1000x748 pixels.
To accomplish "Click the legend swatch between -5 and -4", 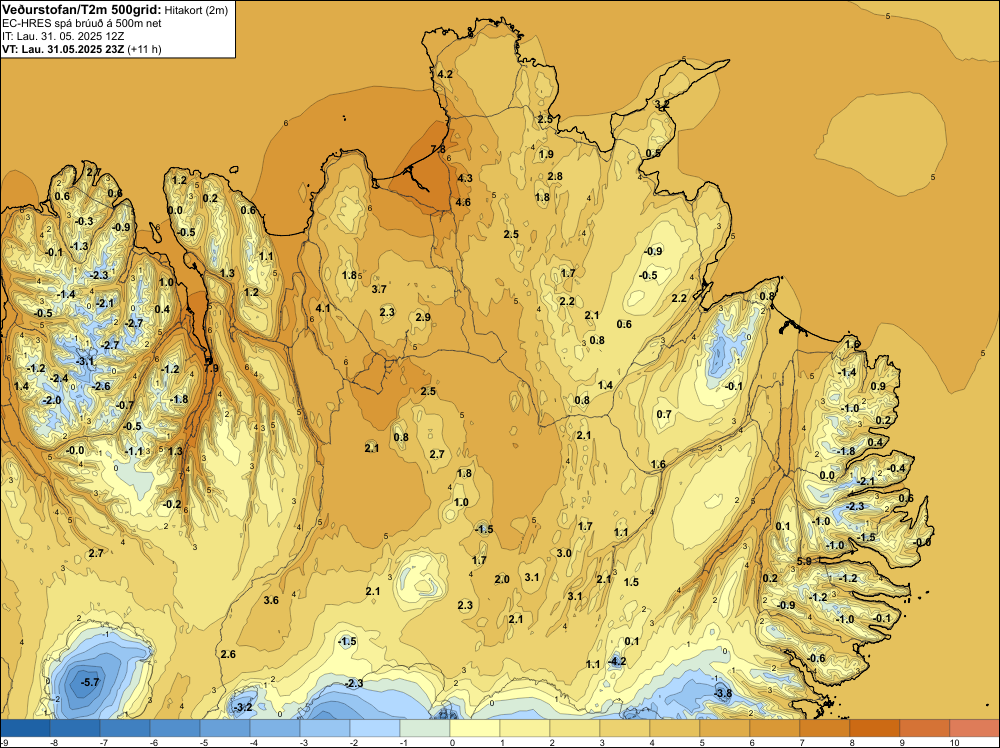I will point(224,728).
